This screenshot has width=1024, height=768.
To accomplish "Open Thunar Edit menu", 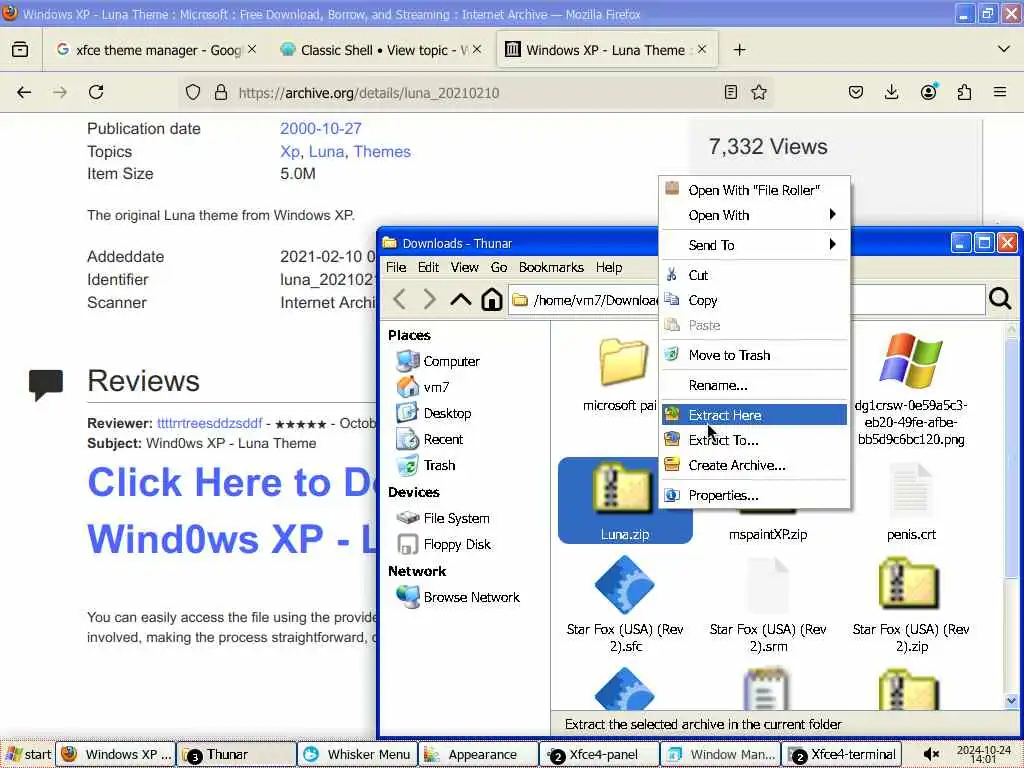I will pyautogui.click(x=428, y=267).
